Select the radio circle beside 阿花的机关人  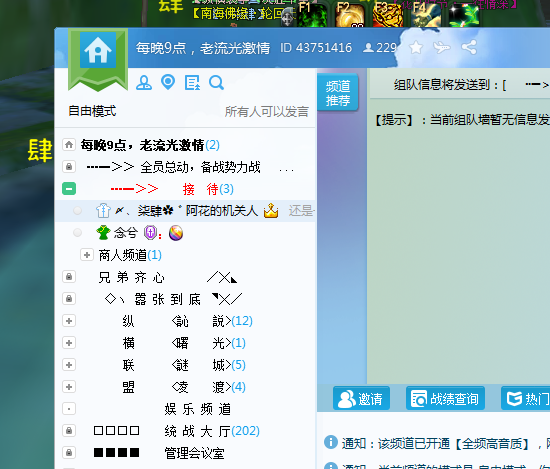click(78, 210)
